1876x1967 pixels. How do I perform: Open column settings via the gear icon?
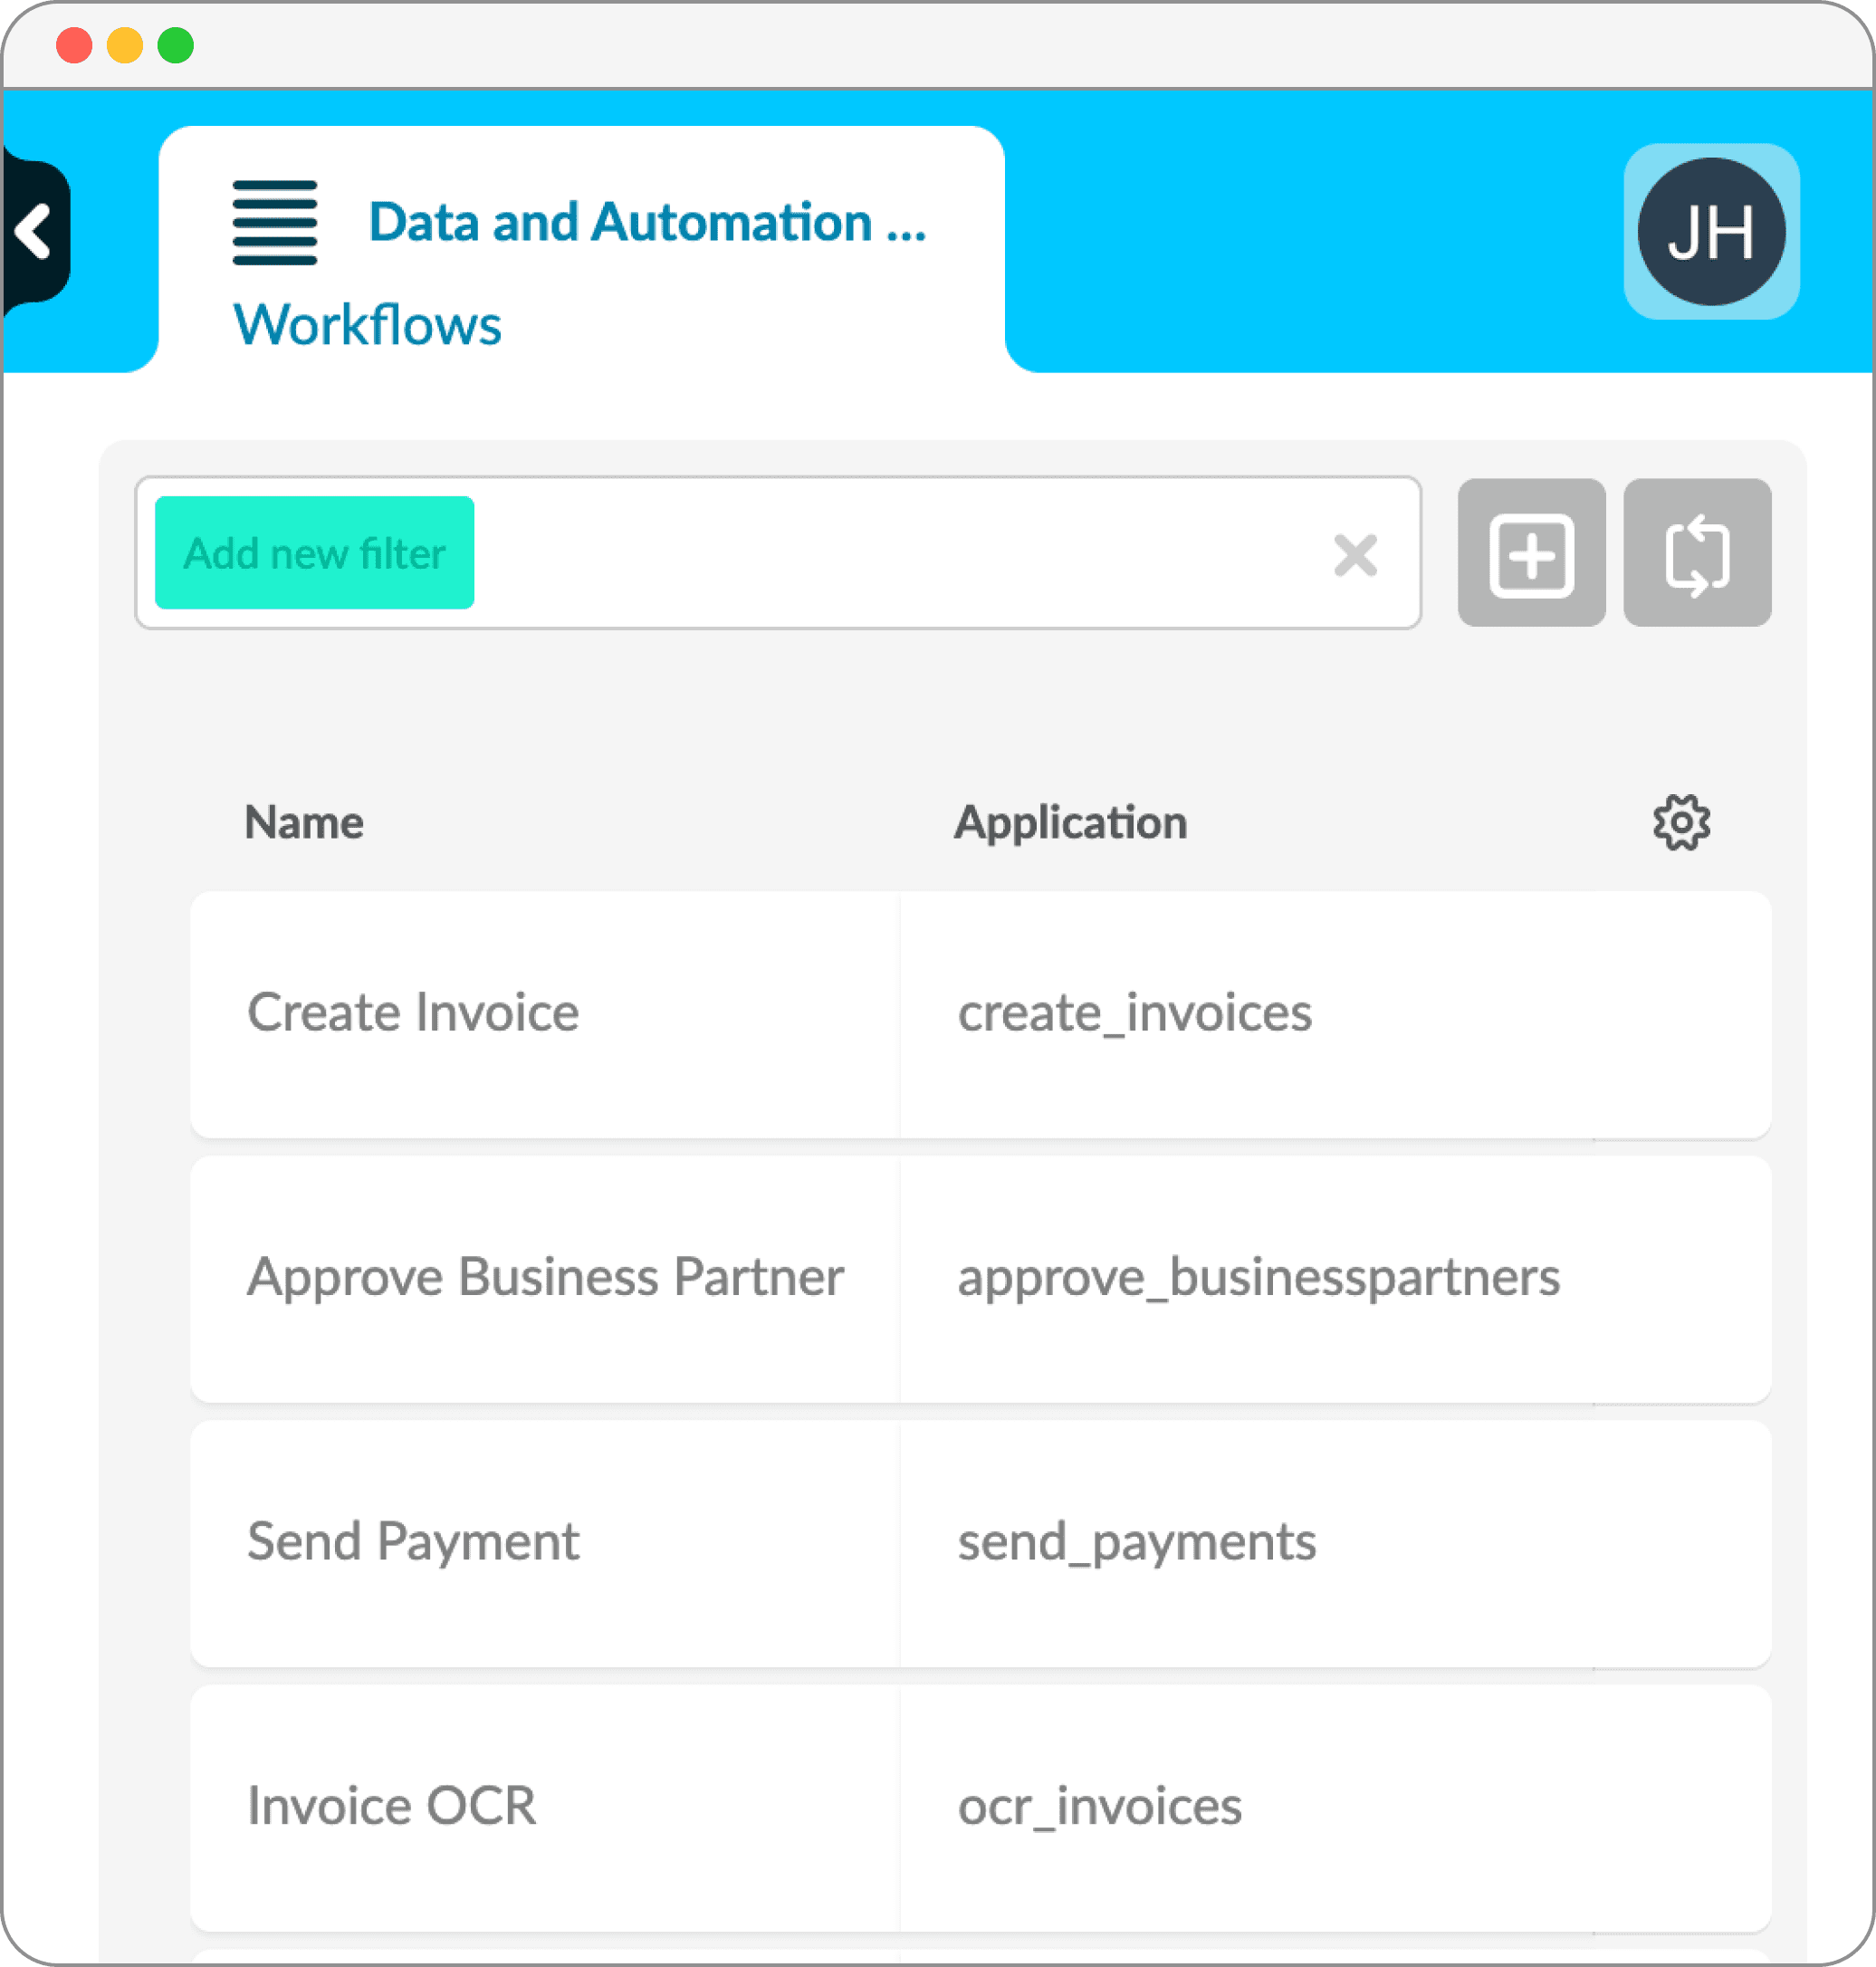point(1680,822)
